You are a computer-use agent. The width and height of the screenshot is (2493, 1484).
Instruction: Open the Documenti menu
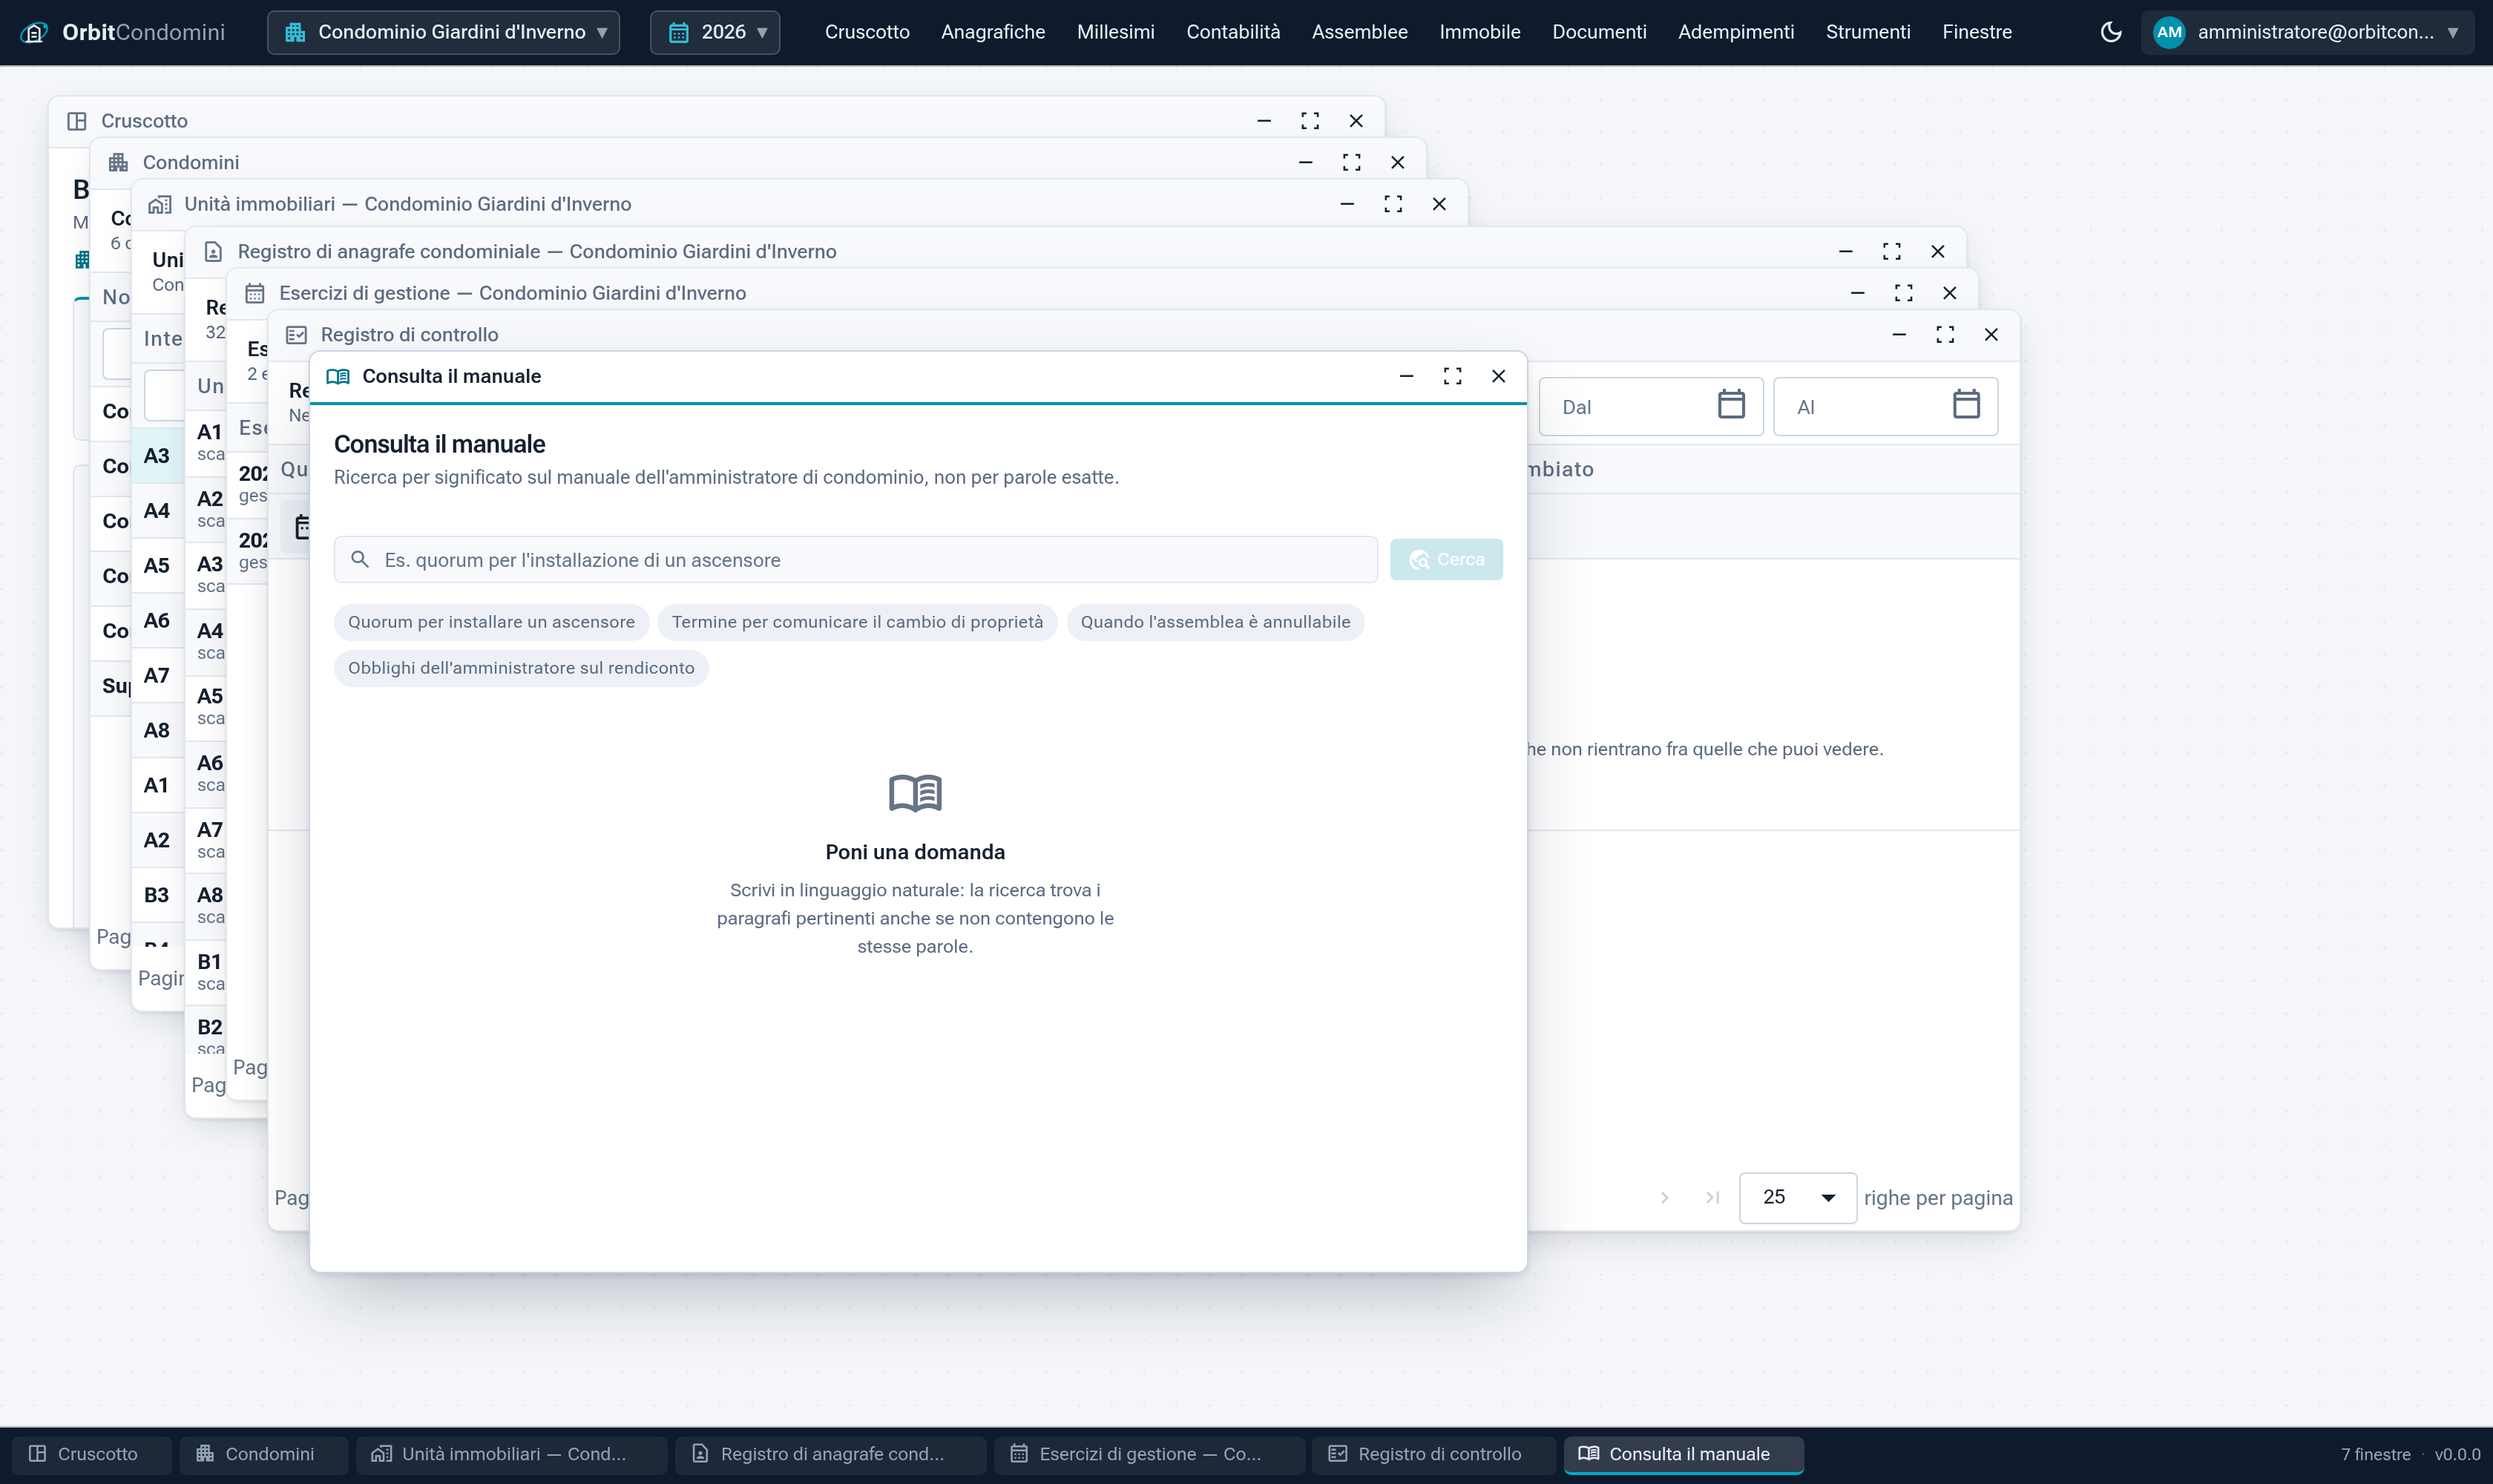point(1599,32)
